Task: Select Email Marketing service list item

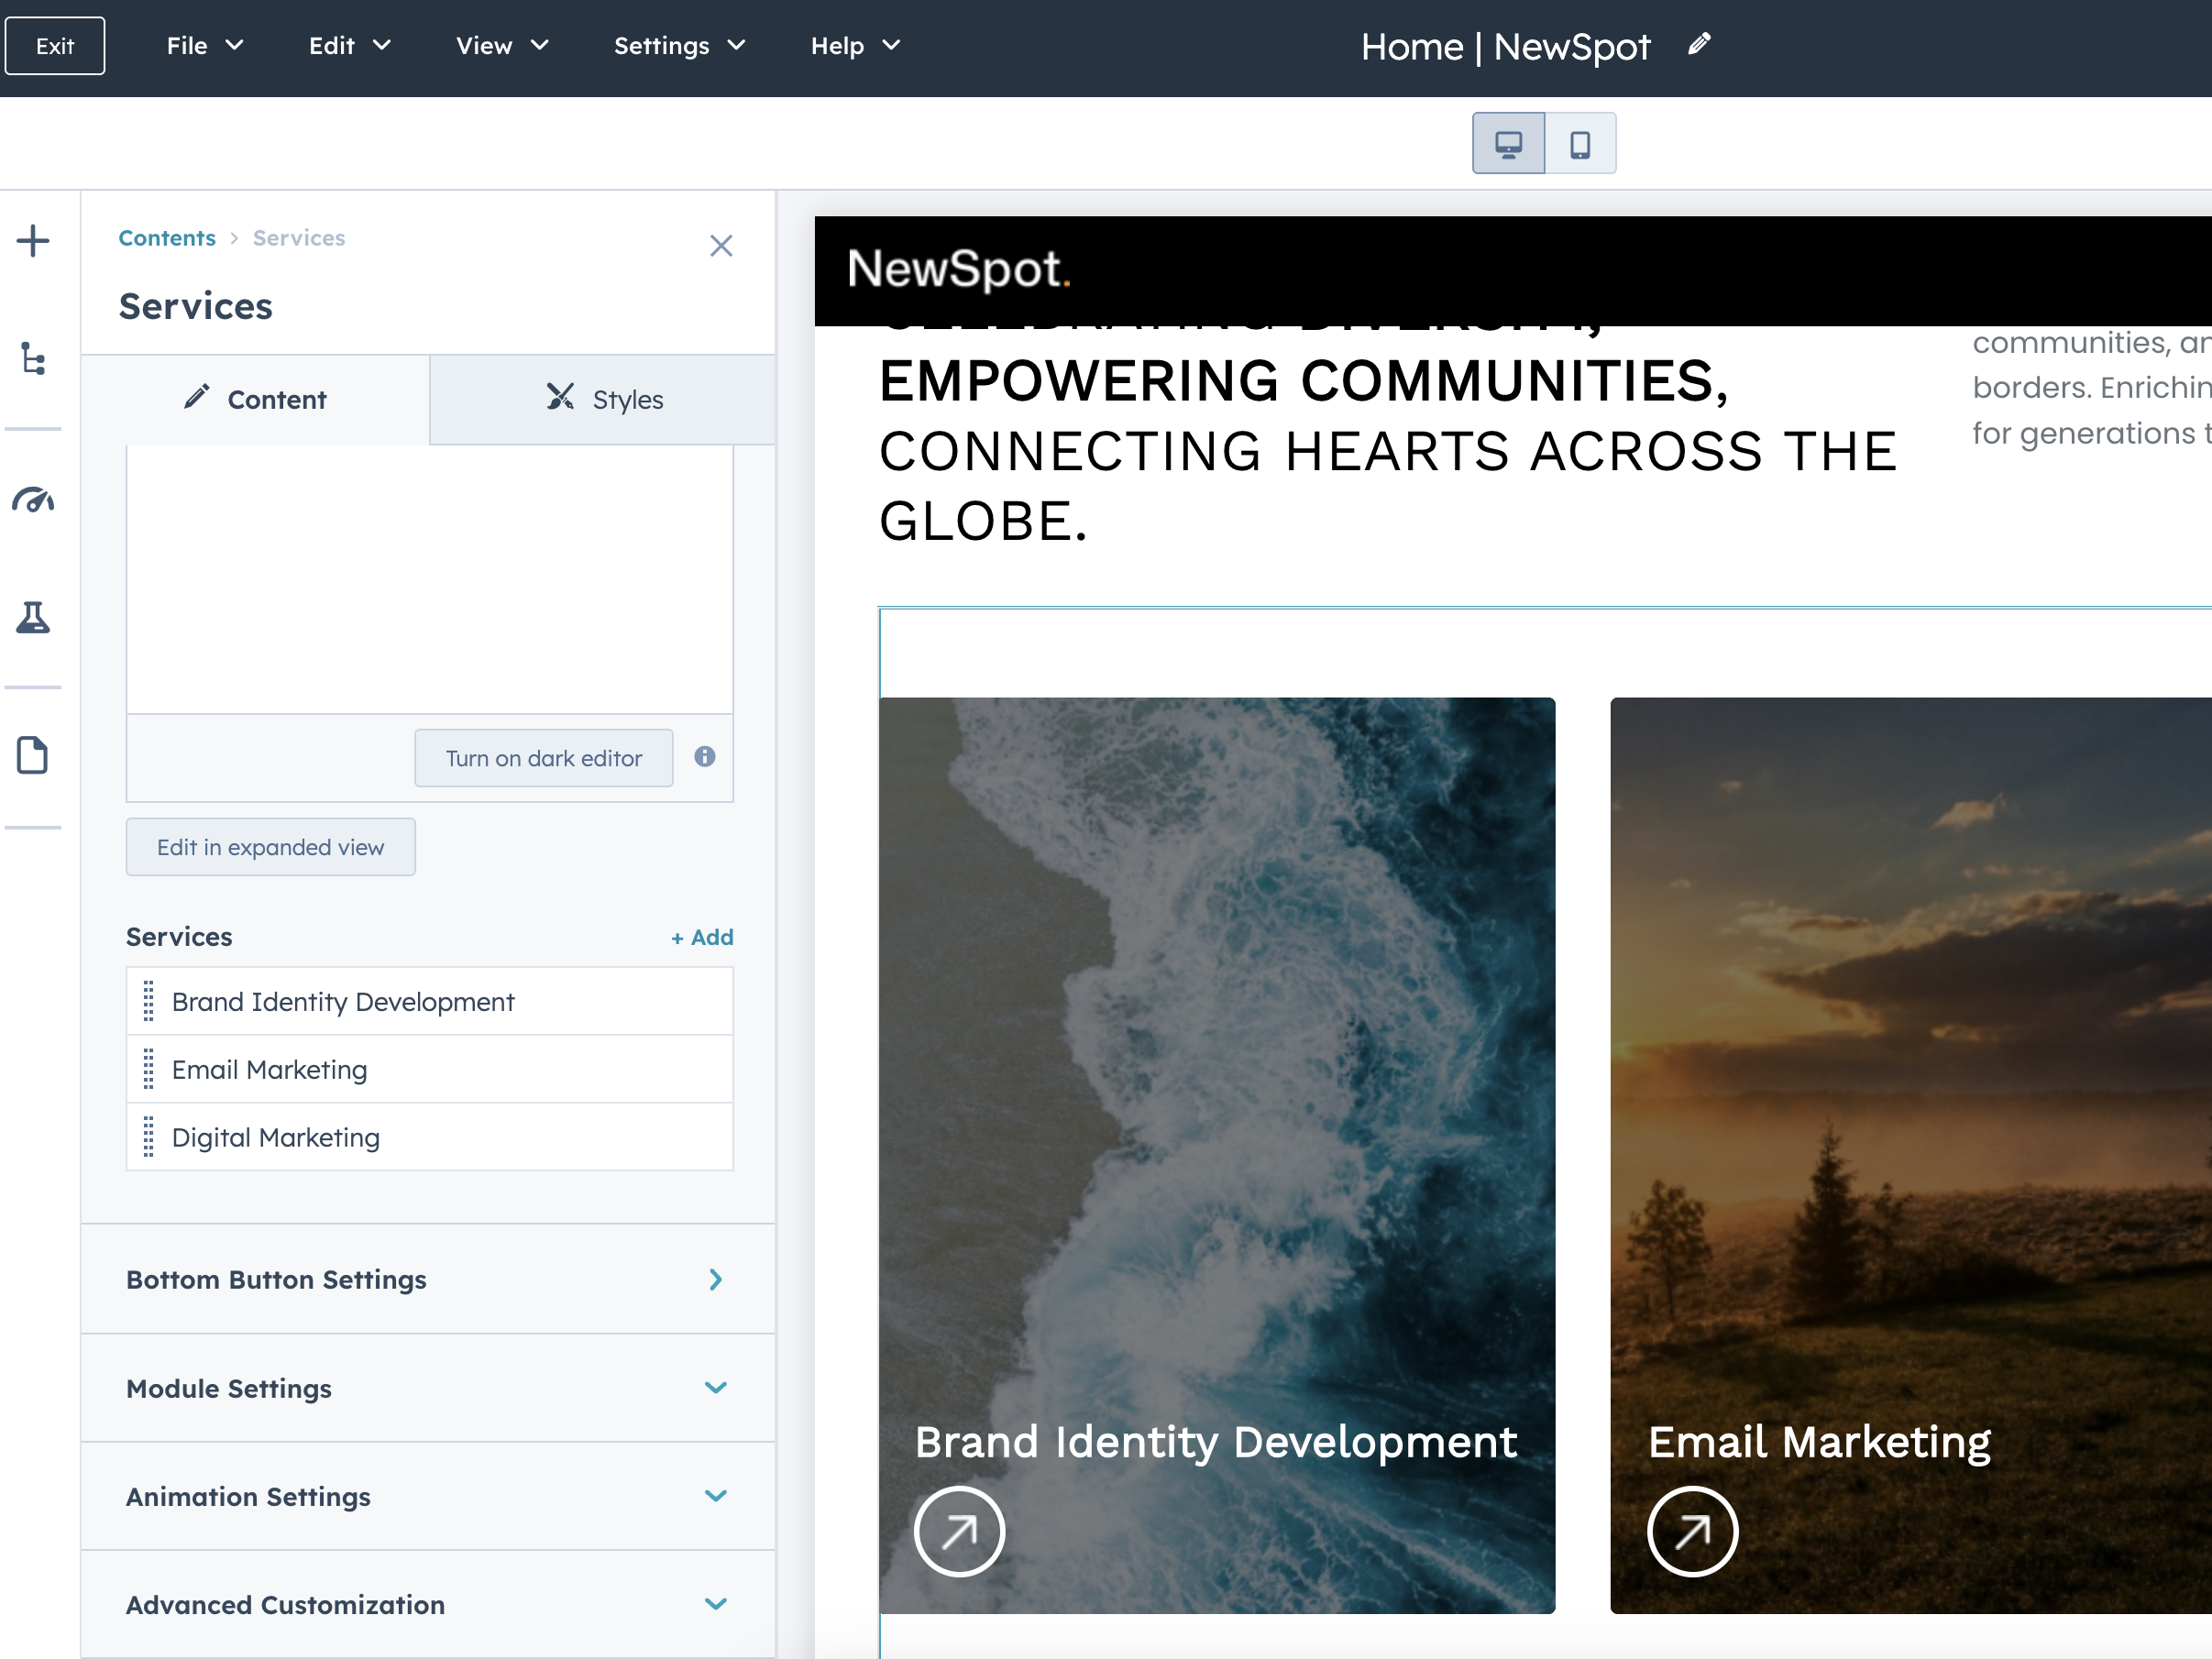Action: 429,1070
